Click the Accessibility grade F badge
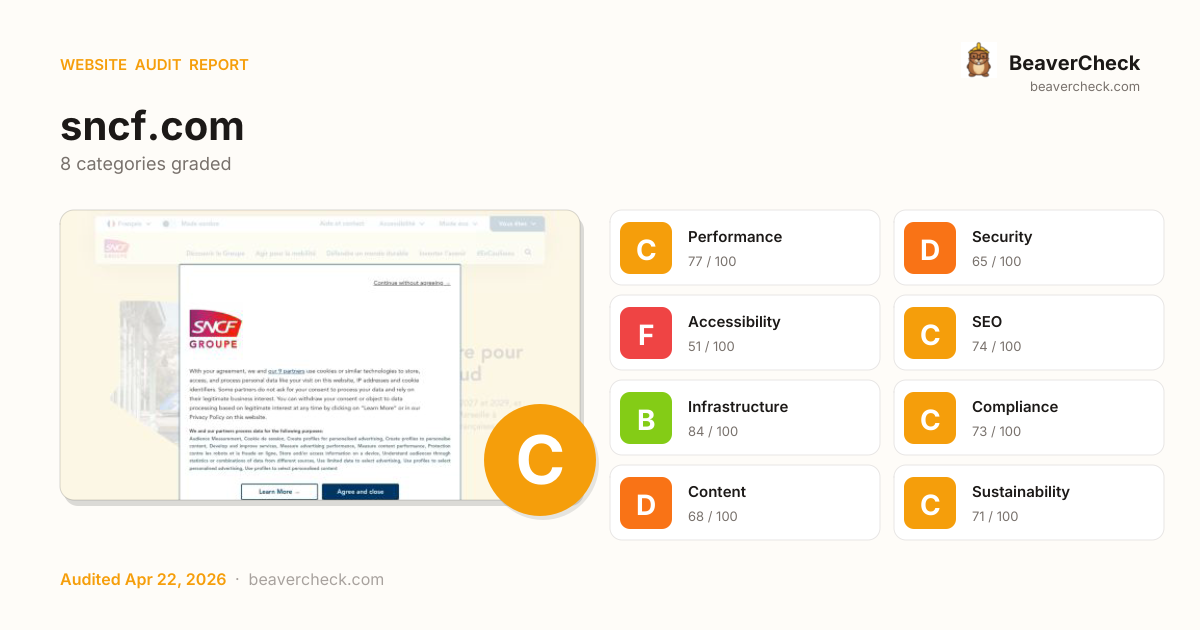This screenshot has width=1200, height=630. click(646, 333)
